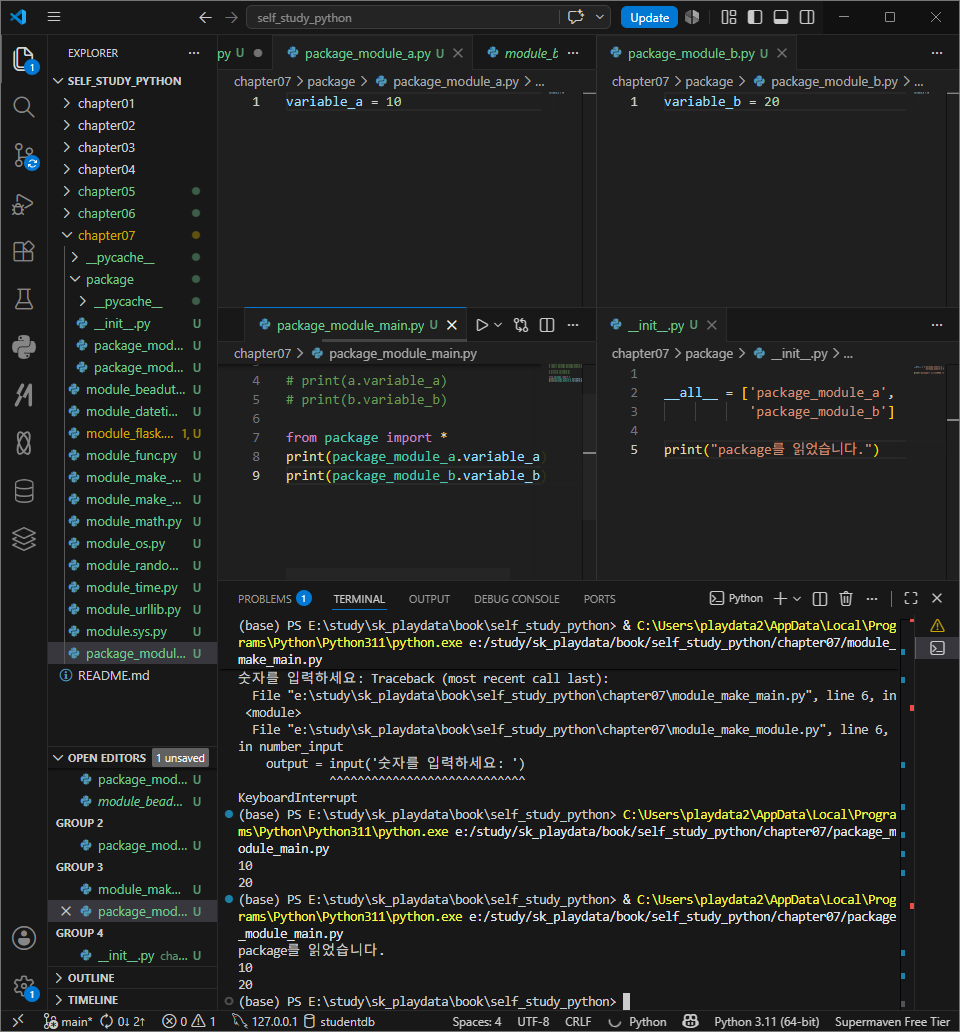Open the run button dropdown arrow
This screenshot has width=960, height=1032.
498,325
